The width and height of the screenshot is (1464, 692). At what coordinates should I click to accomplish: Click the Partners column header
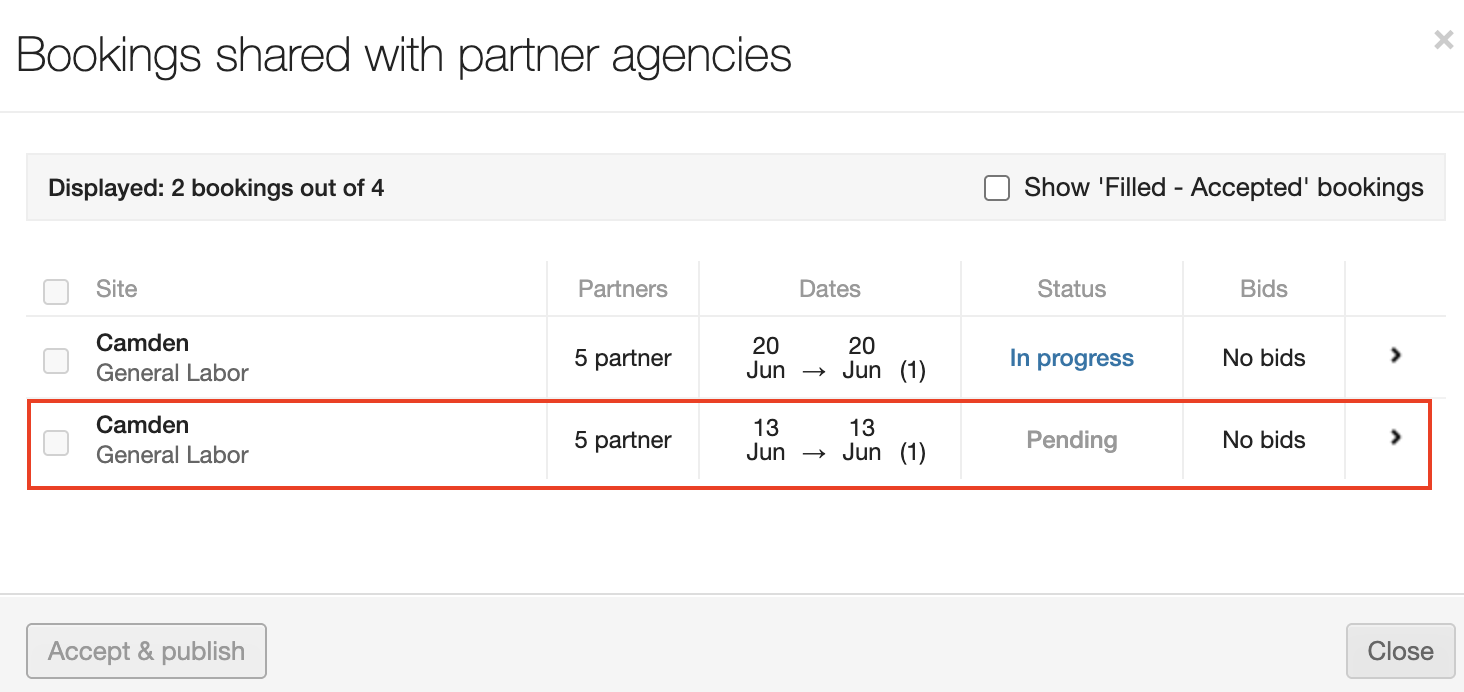[x=622, y=289]
